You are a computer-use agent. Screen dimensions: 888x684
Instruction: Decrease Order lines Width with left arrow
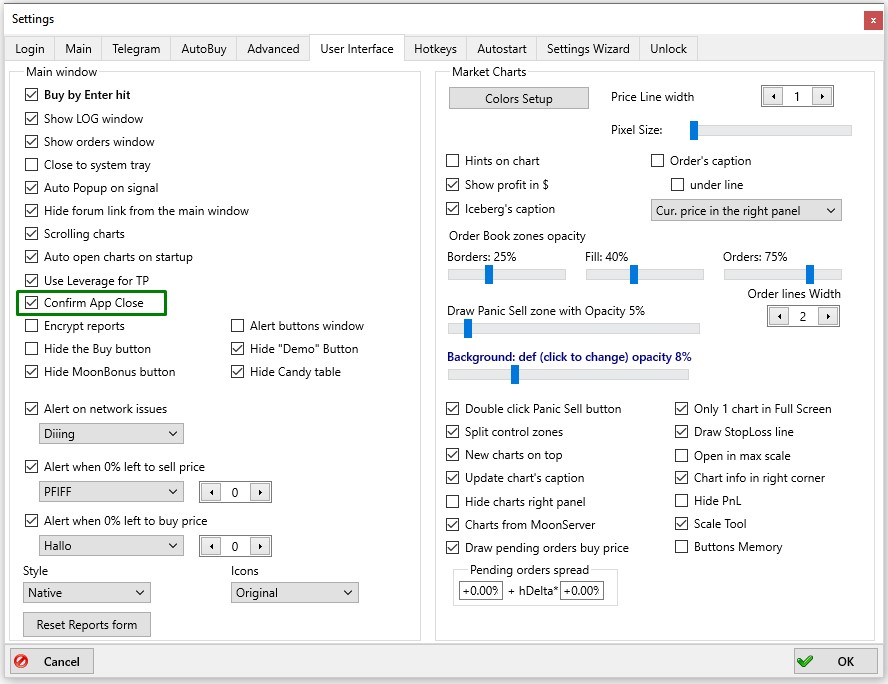[779, 317]
